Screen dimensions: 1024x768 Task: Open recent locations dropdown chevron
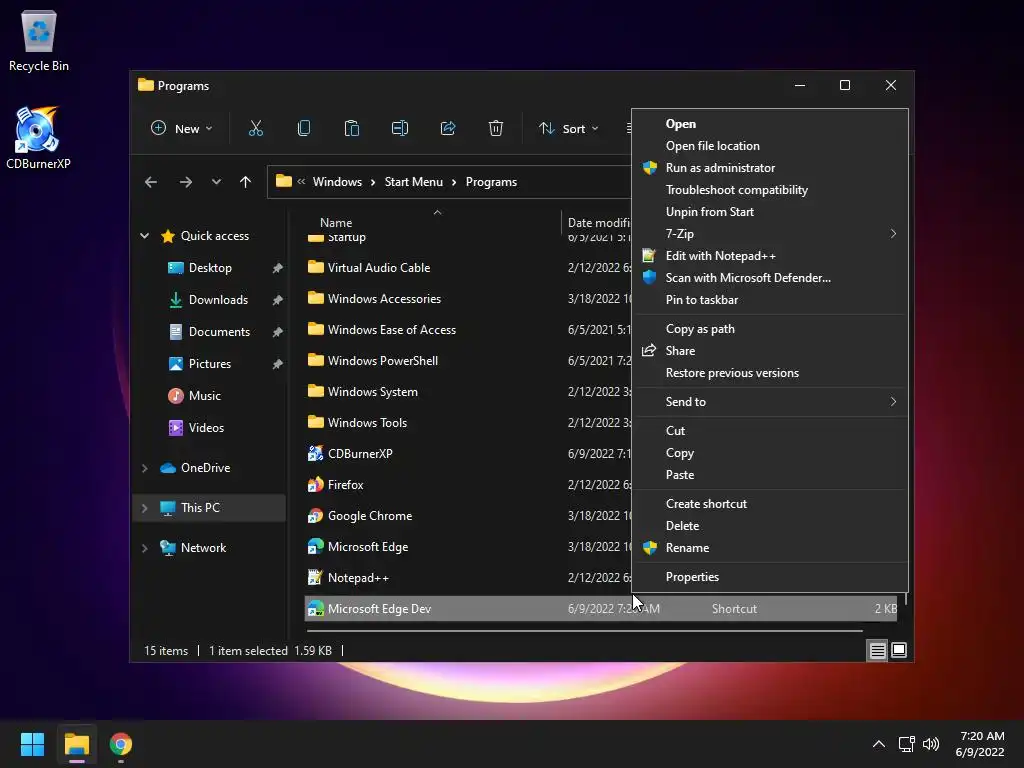coord(216,182)
